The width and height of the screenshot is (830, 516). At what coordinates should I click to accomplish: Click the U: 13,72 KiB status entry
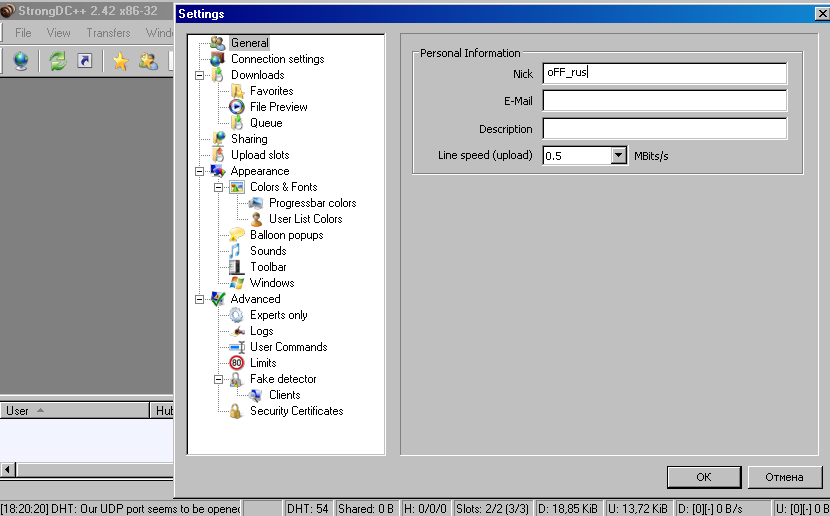coord(638,509)
